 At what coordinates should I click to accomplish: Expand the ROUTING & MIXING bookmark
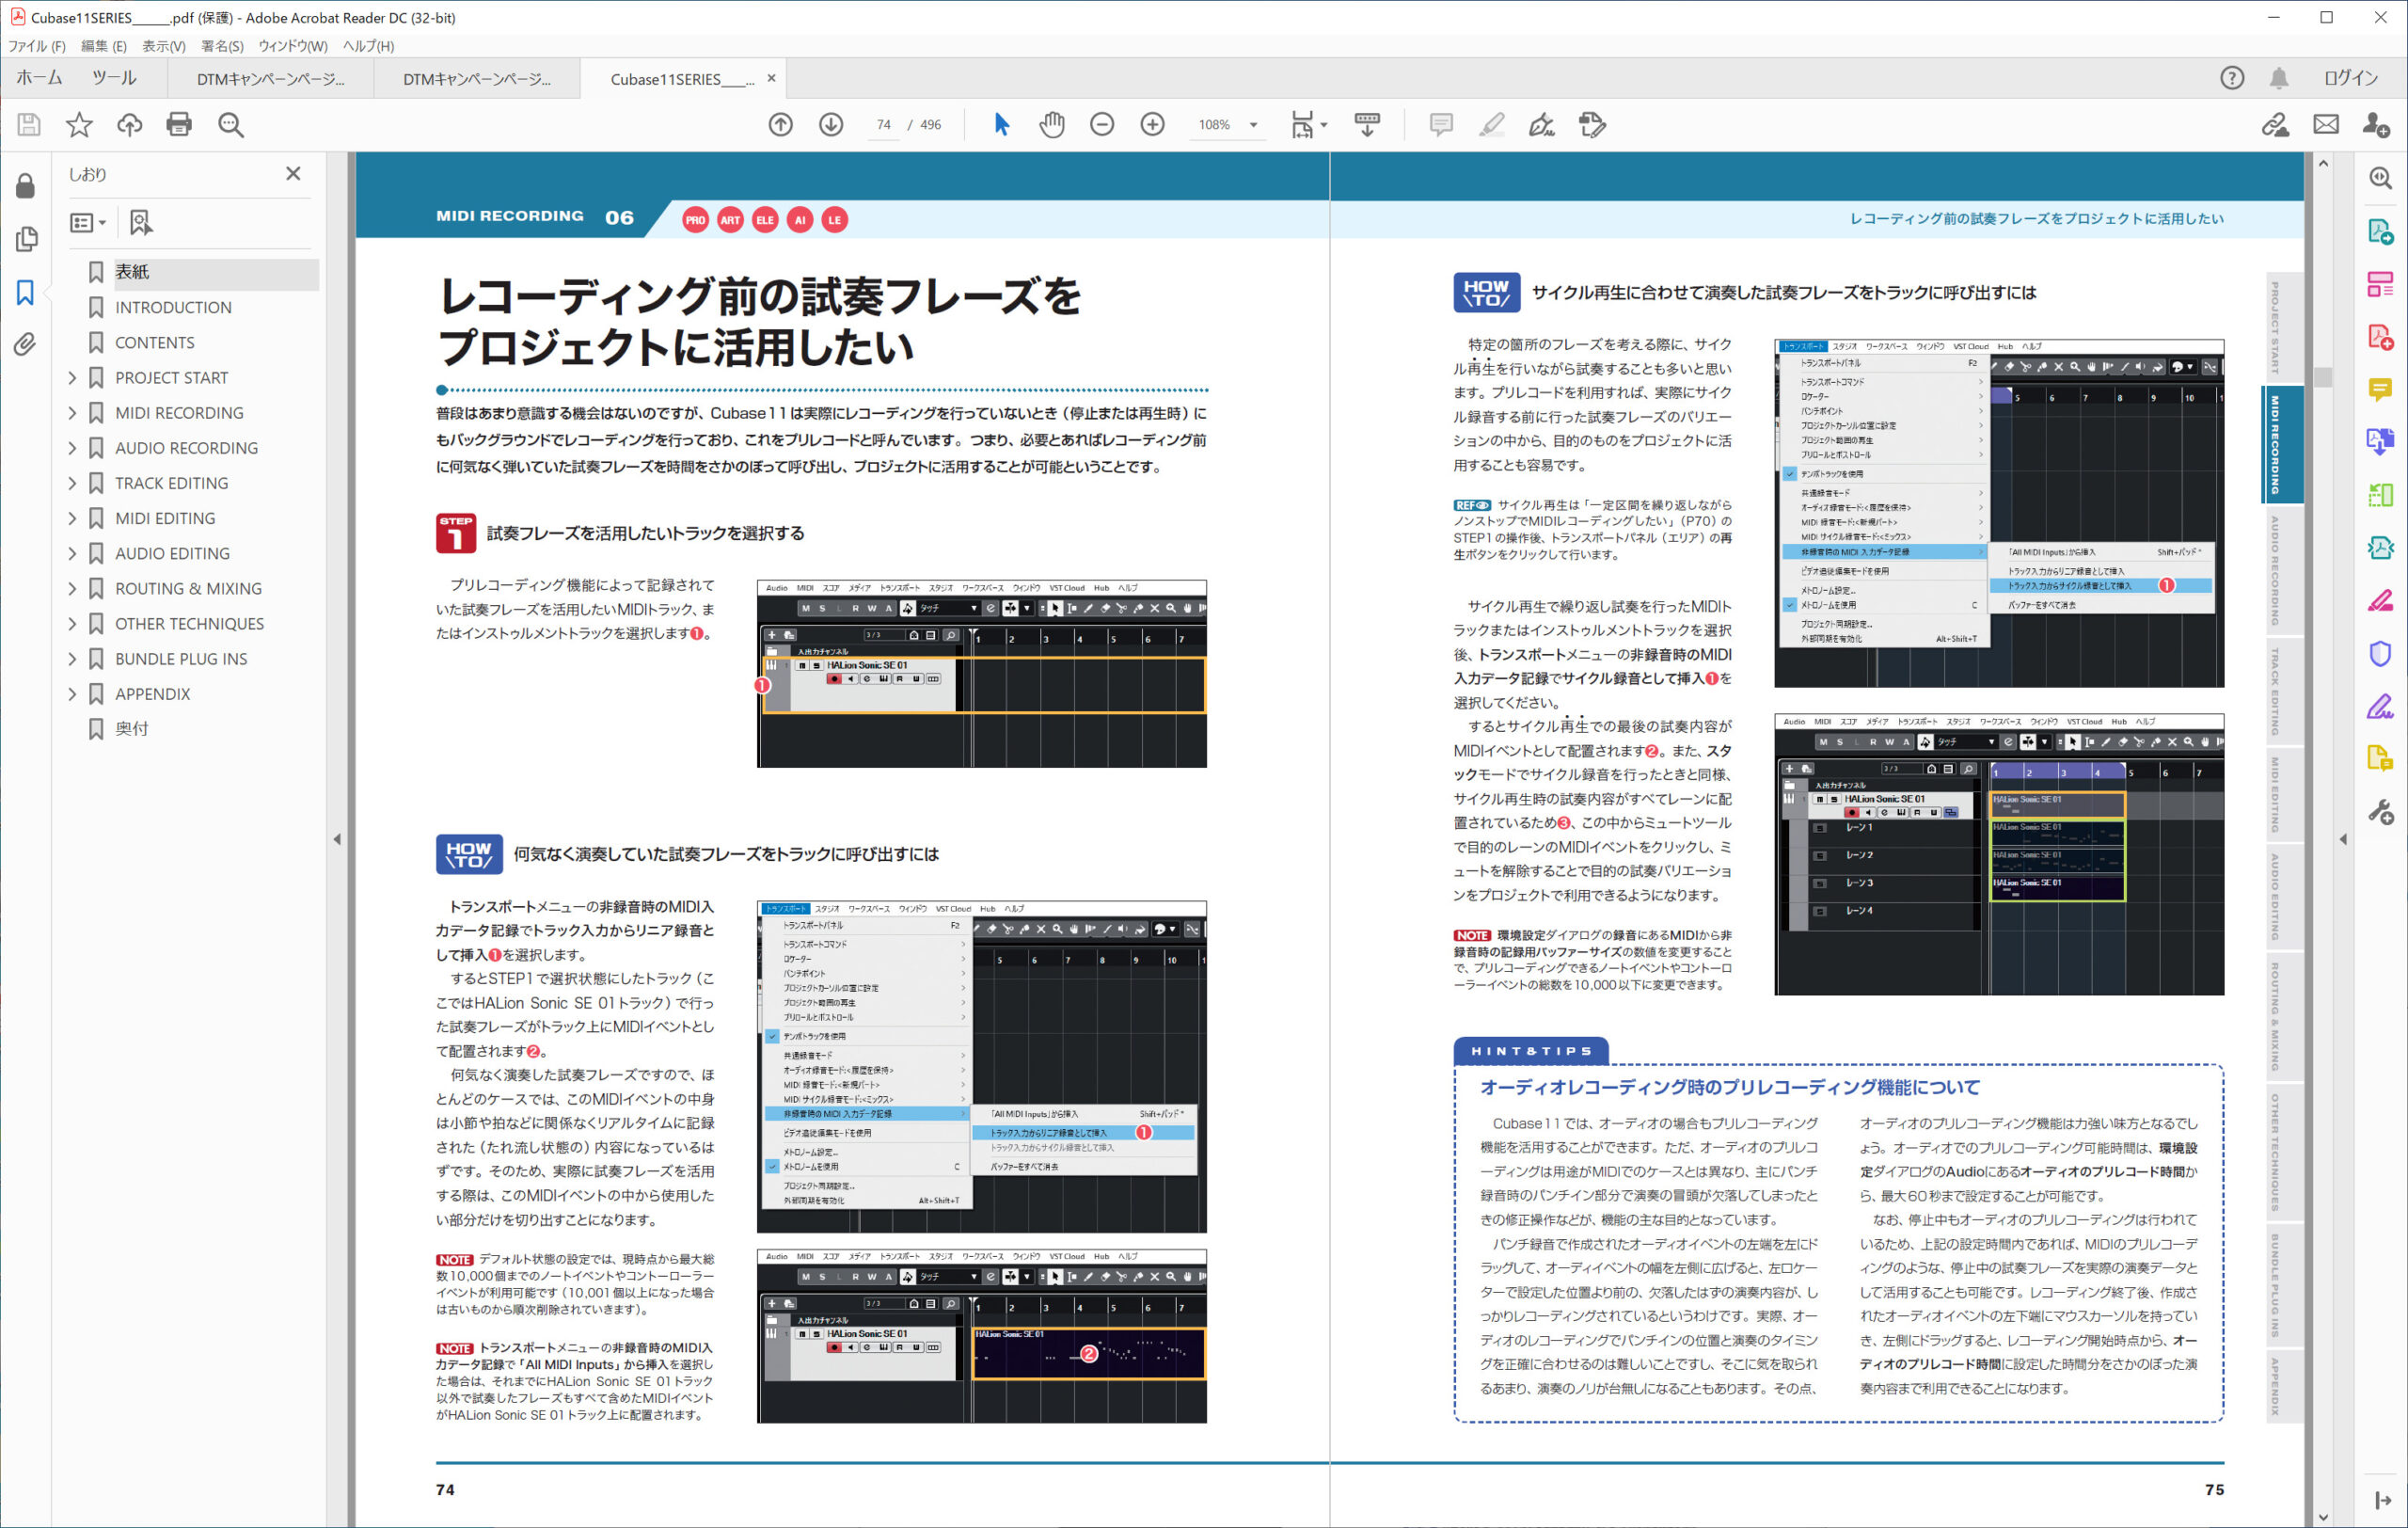tap(72, 589)
